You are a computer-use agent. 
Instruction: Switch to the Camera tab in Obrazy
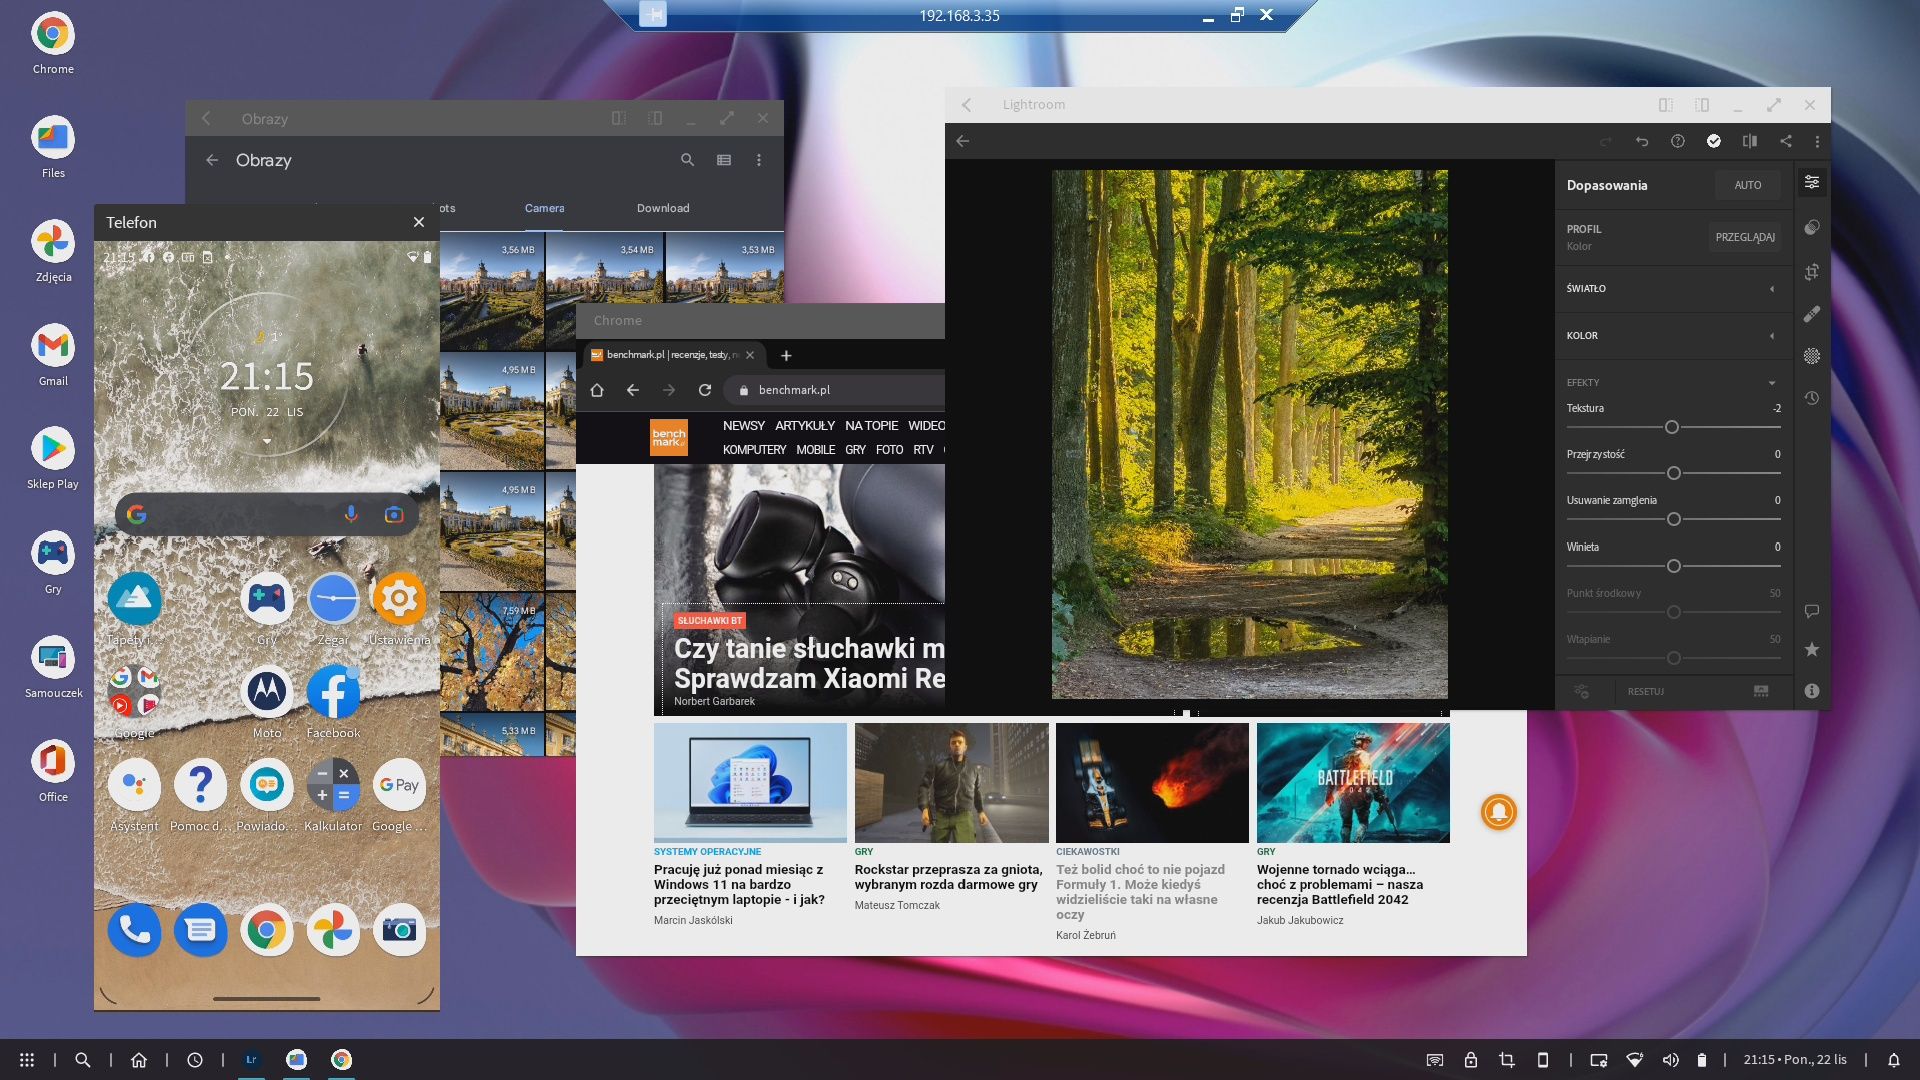coord(544,208)
